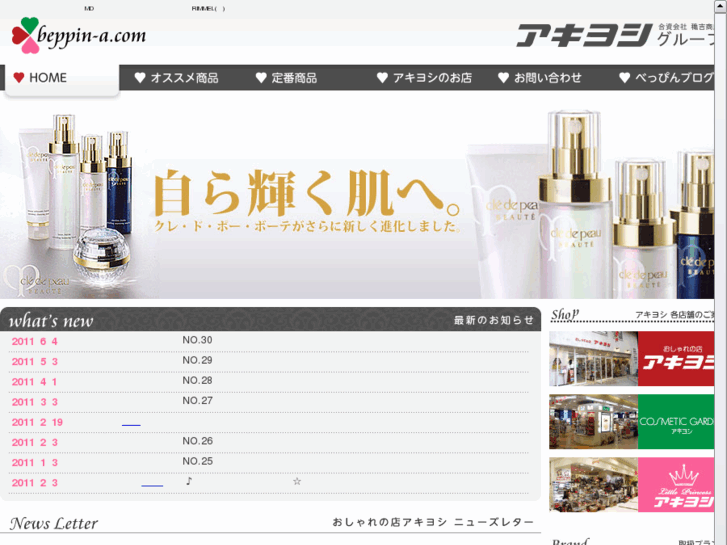Click the heart icon next to オススメ商品
Screen dimensions: 727x545
pyautogui.click(x=140, y=78)
